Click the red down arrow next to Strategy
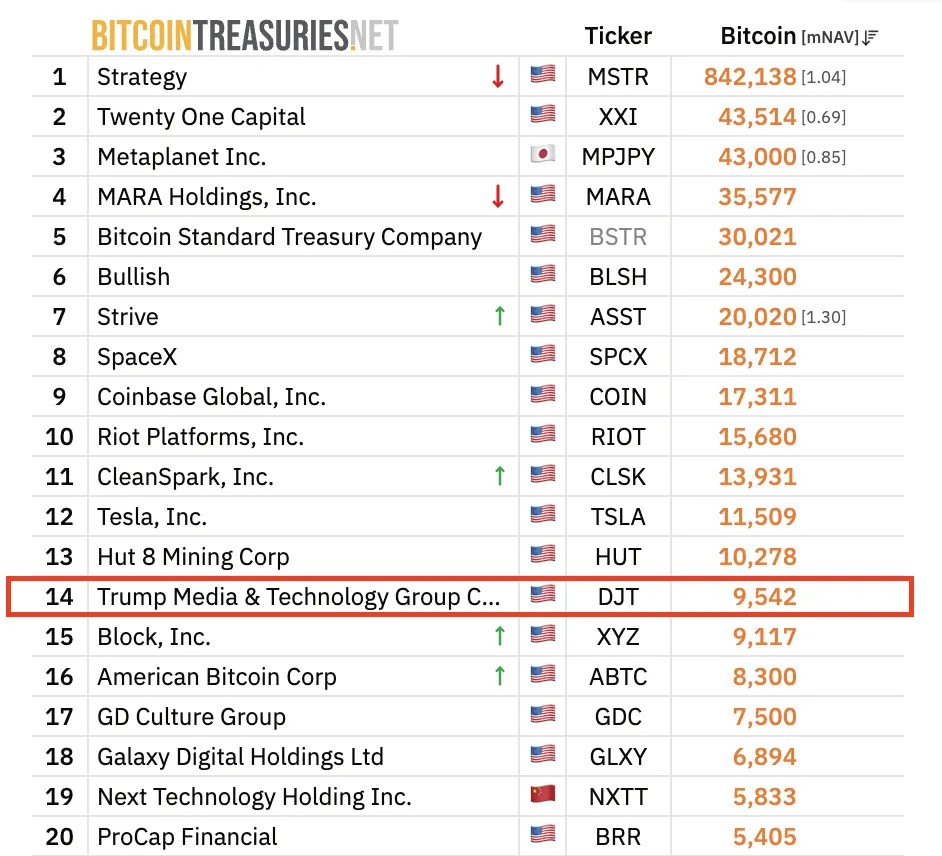 coord(497,76)
